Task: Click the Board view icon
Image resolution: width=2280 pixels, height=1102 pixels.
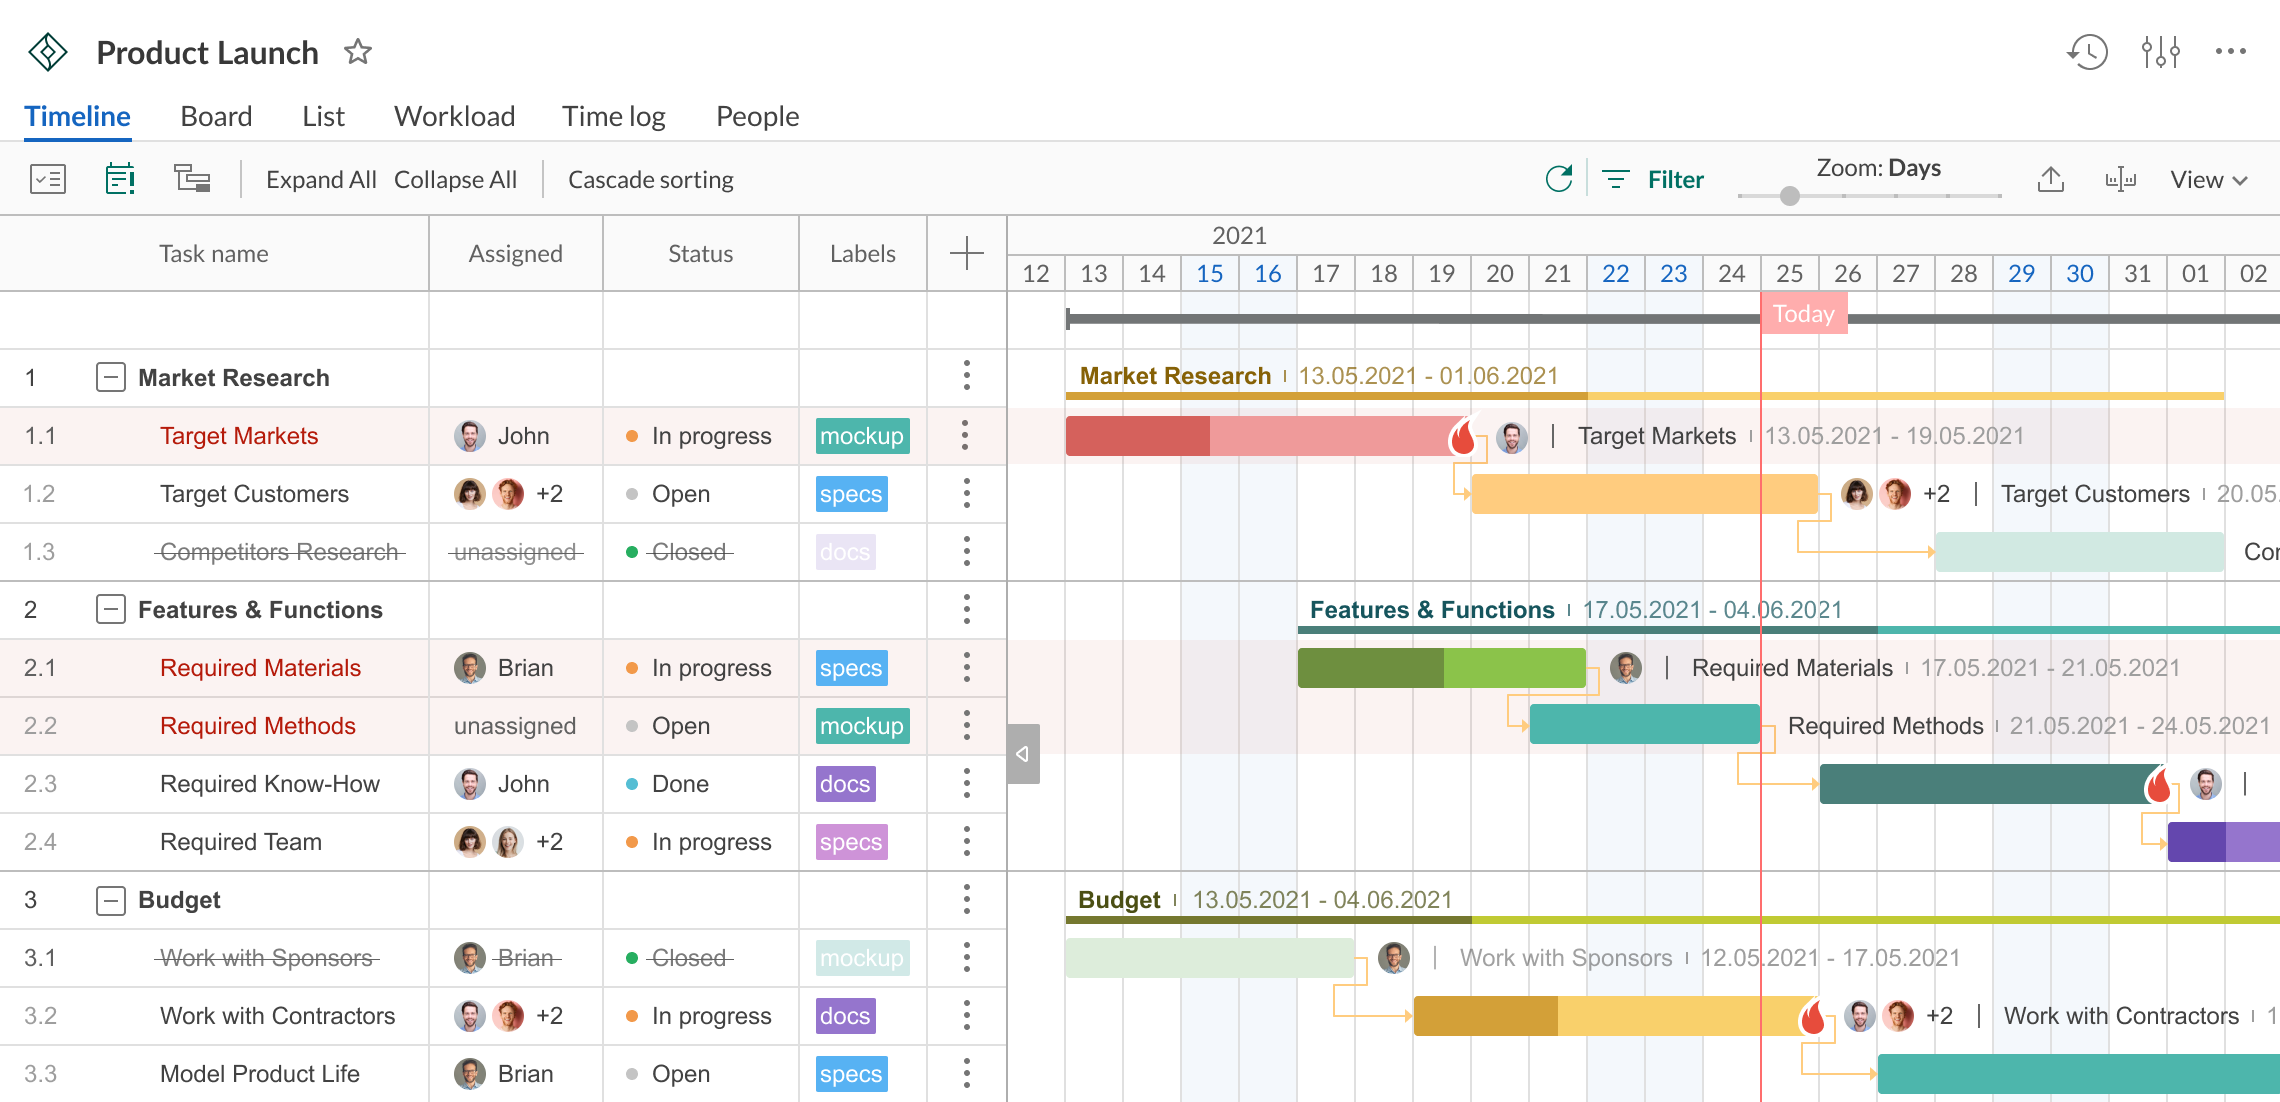Action: pyautogui.click(x=215, y=115)
